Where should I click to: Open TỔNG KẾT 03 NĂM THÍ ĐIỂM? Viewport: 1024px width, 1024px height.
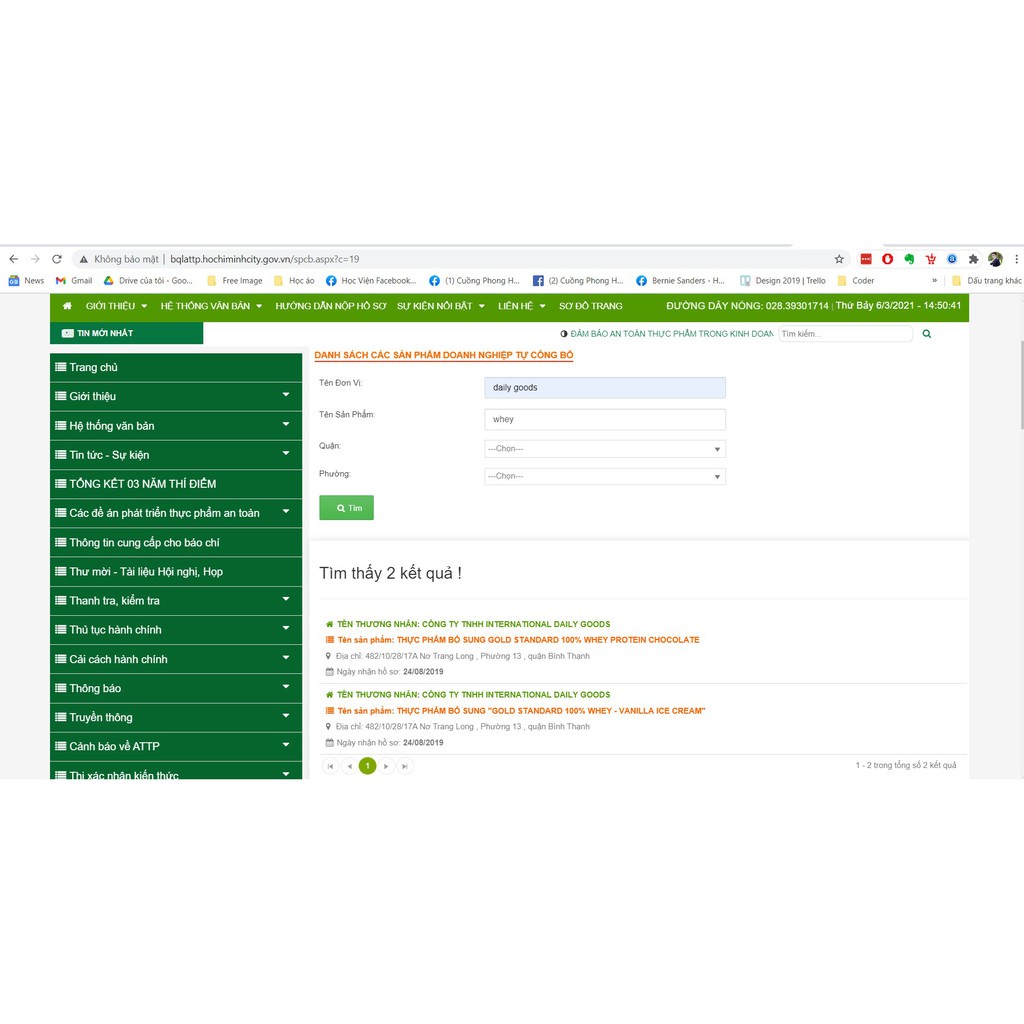pyautogui.click(x=176, y=484)
